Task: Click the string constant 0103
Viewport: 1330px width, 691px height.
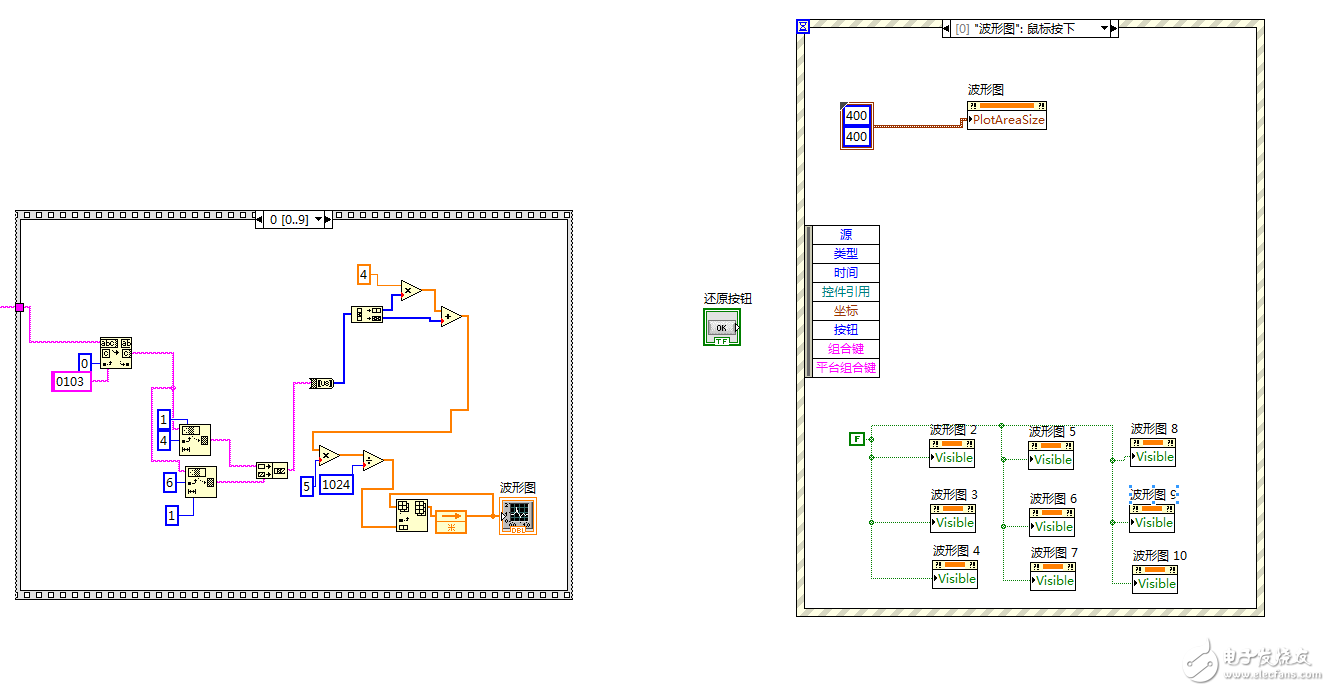Action: click(x=71, y=381)
